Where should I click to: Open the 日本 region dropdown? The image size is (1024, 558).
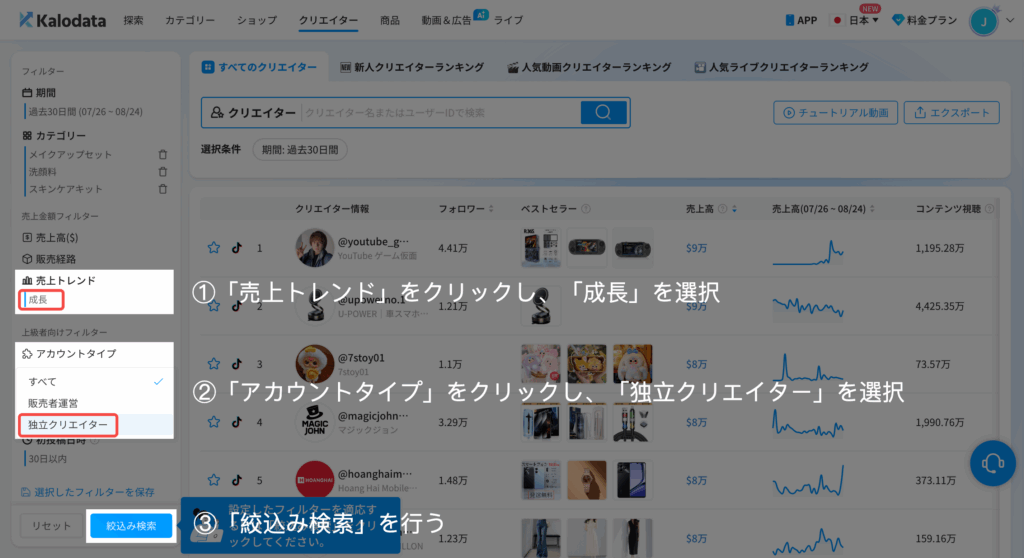click(x=856, y=20)
